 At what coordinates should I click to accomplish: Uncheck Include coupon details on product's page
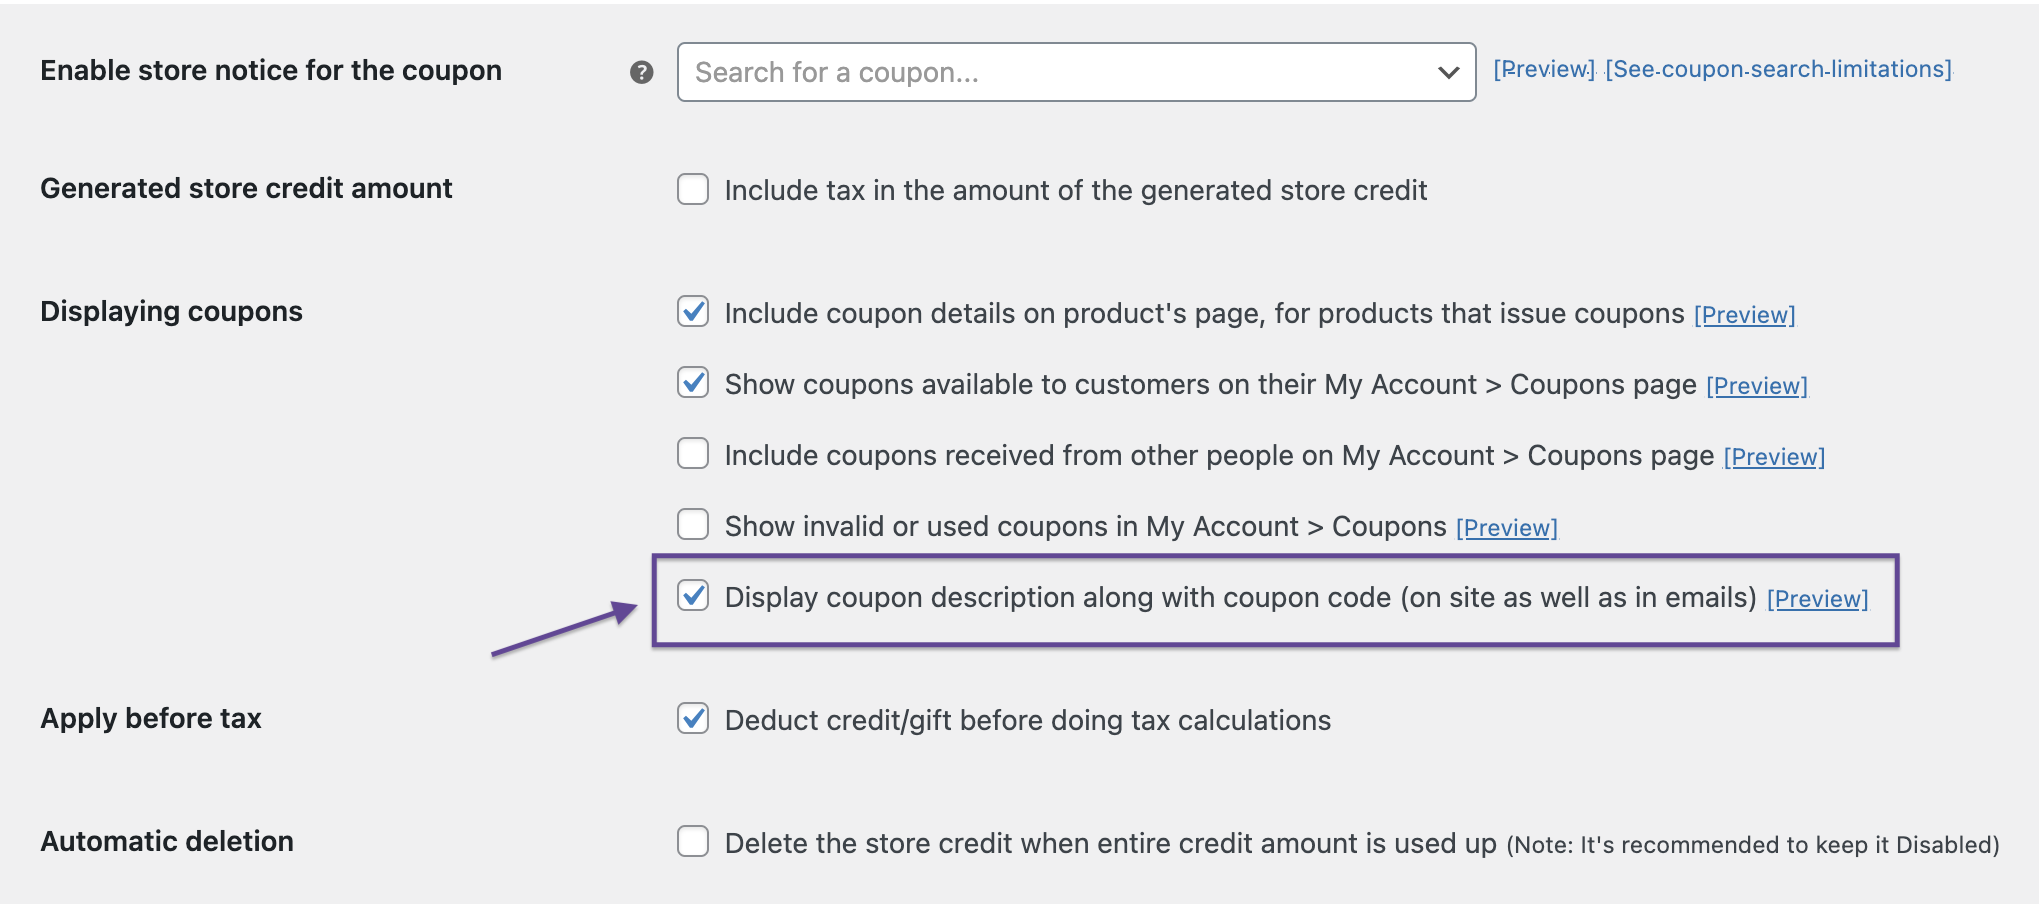[693, 311]
